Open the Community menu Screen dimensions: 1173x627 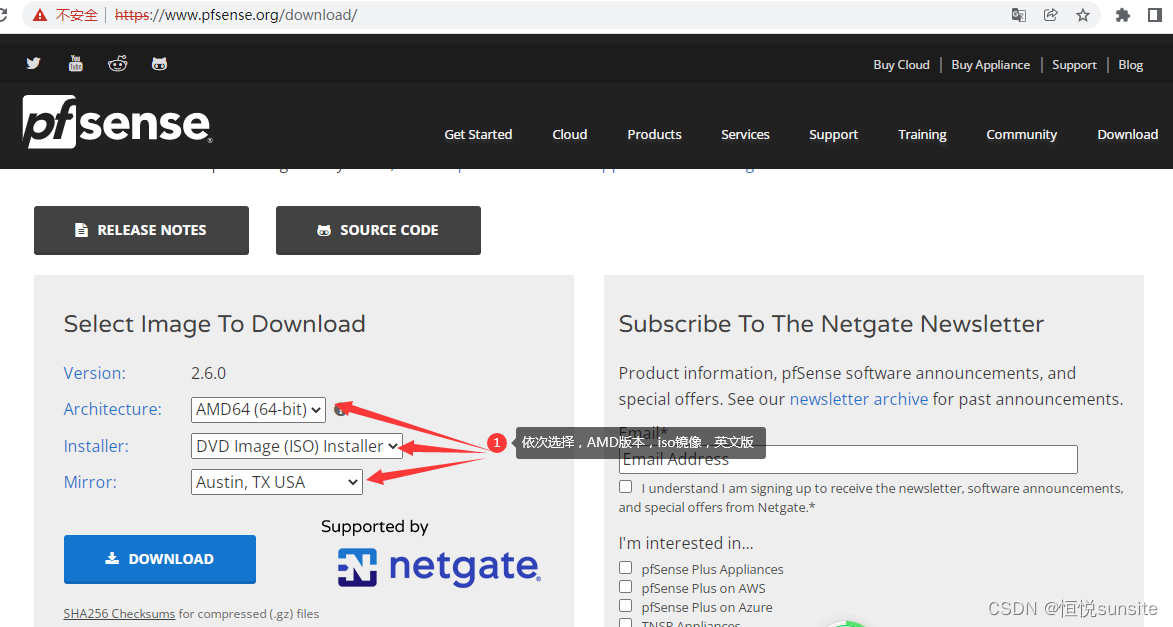tap(1021, 135)
